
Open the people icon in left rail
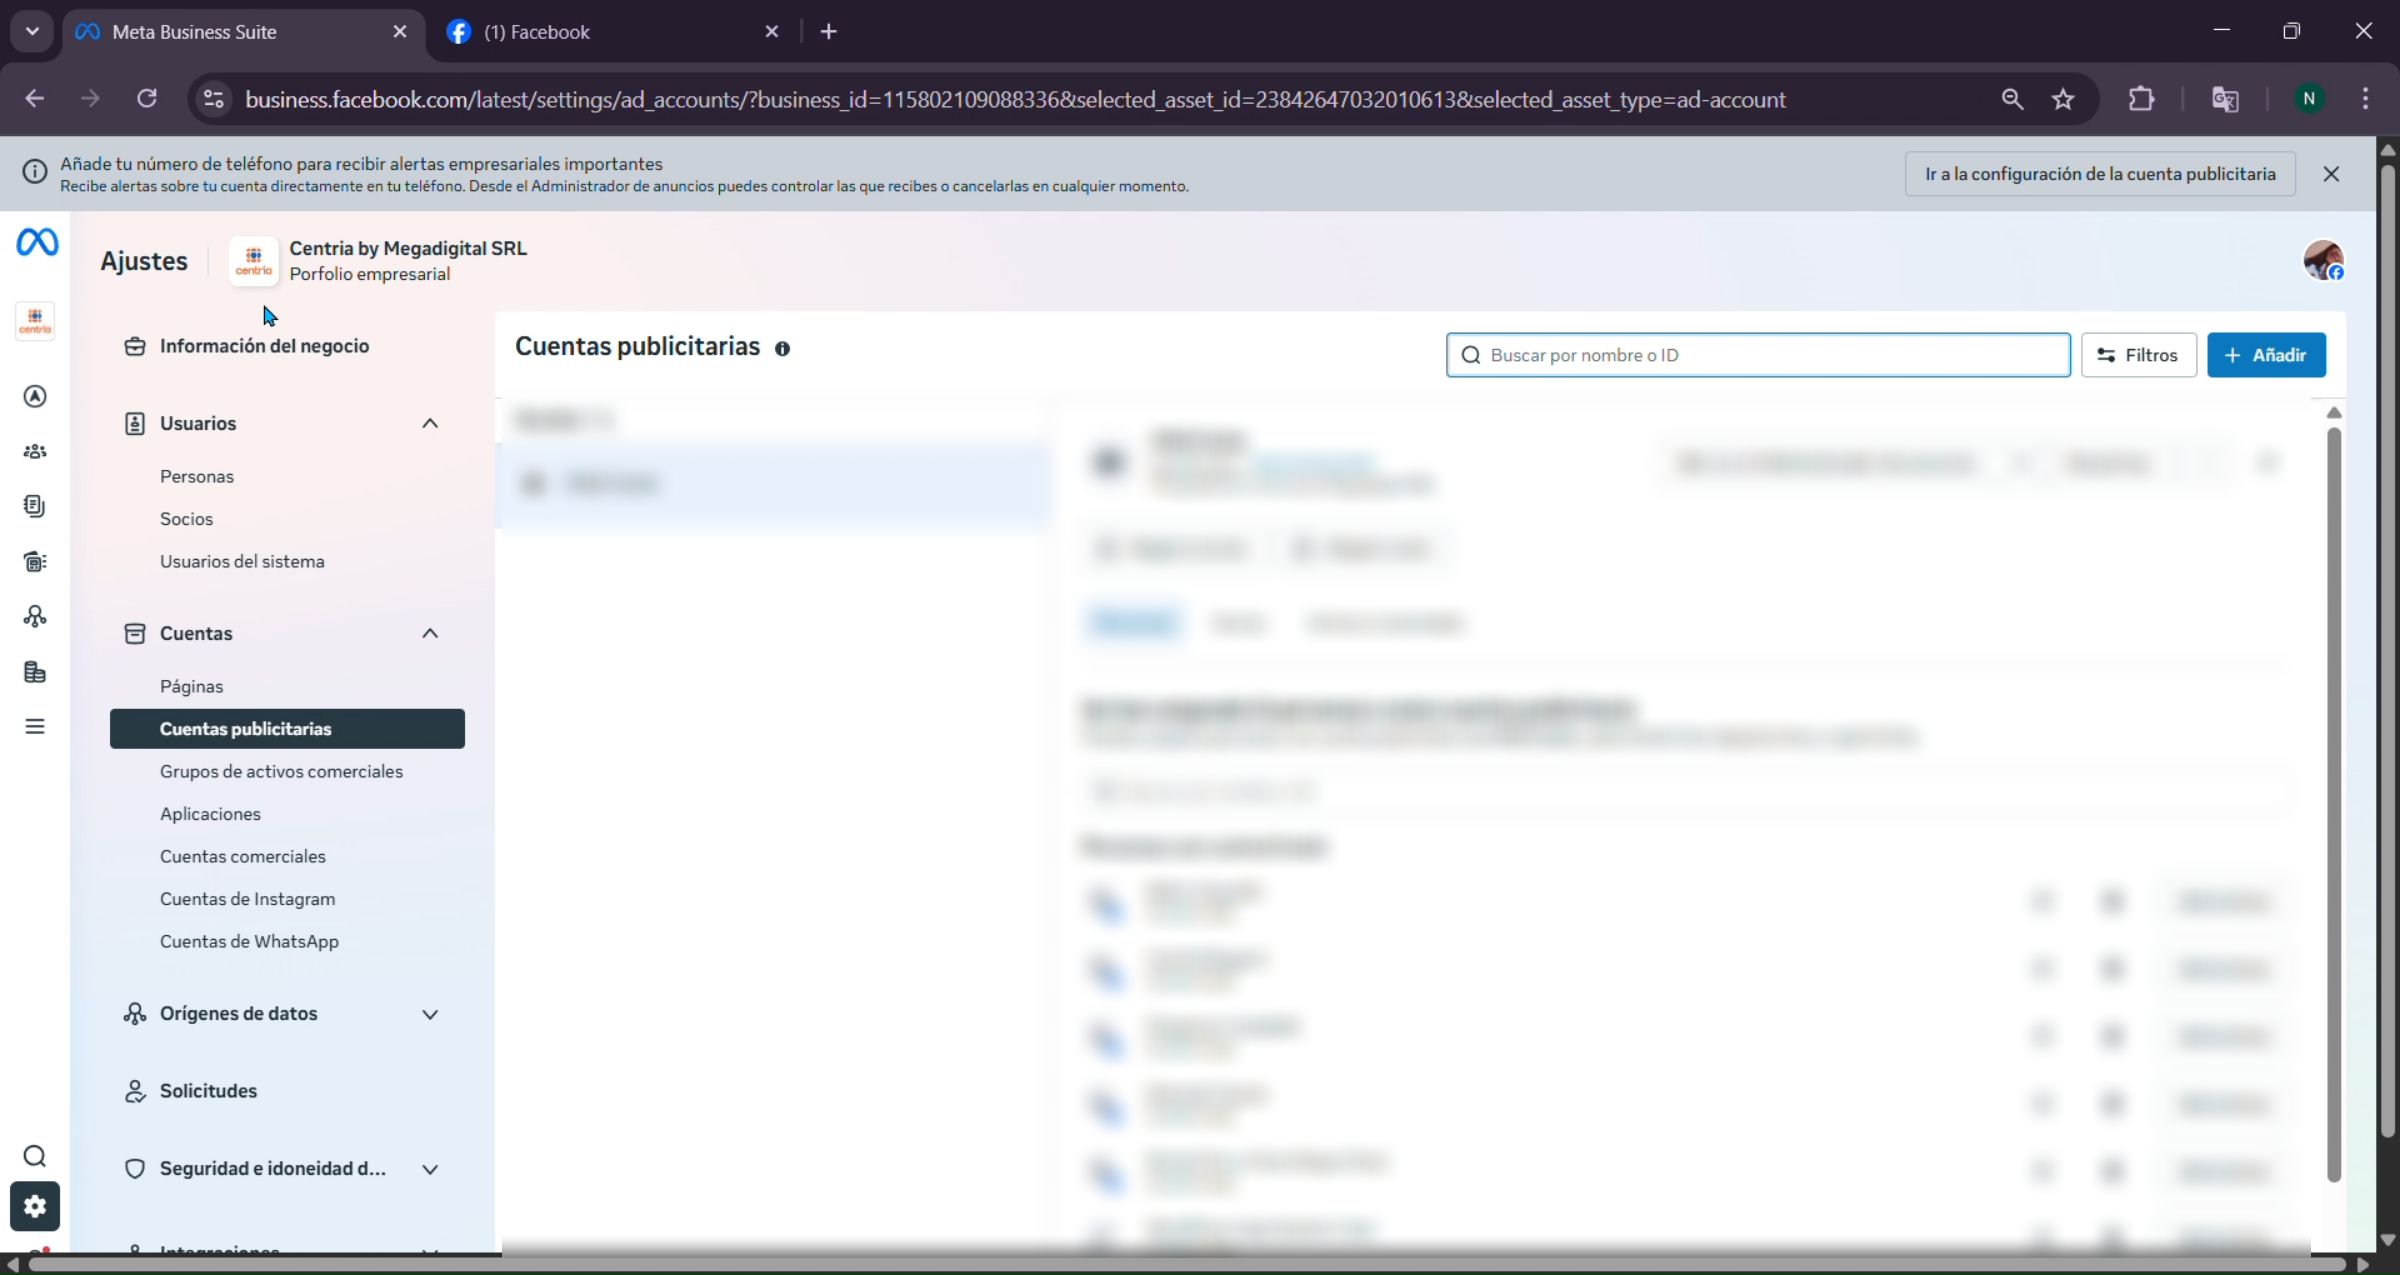[35, 451]
